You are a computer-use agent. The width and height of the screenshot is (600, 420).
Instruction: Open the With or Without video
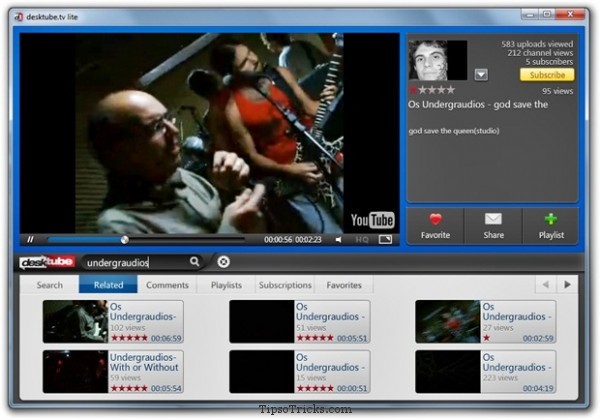coord(113,371)
